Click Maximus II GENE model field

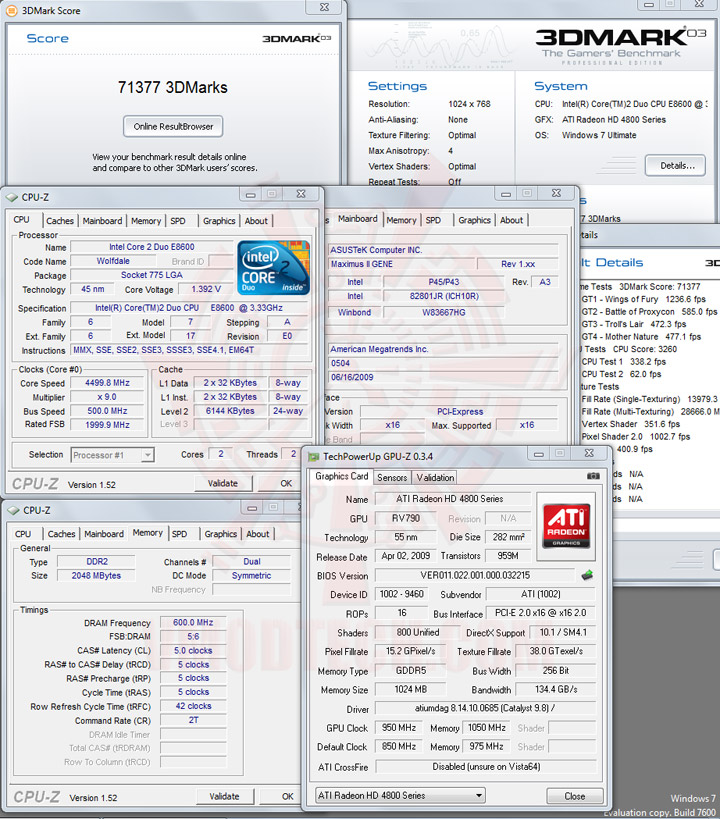pyautogui.click(x=401, y=264)
